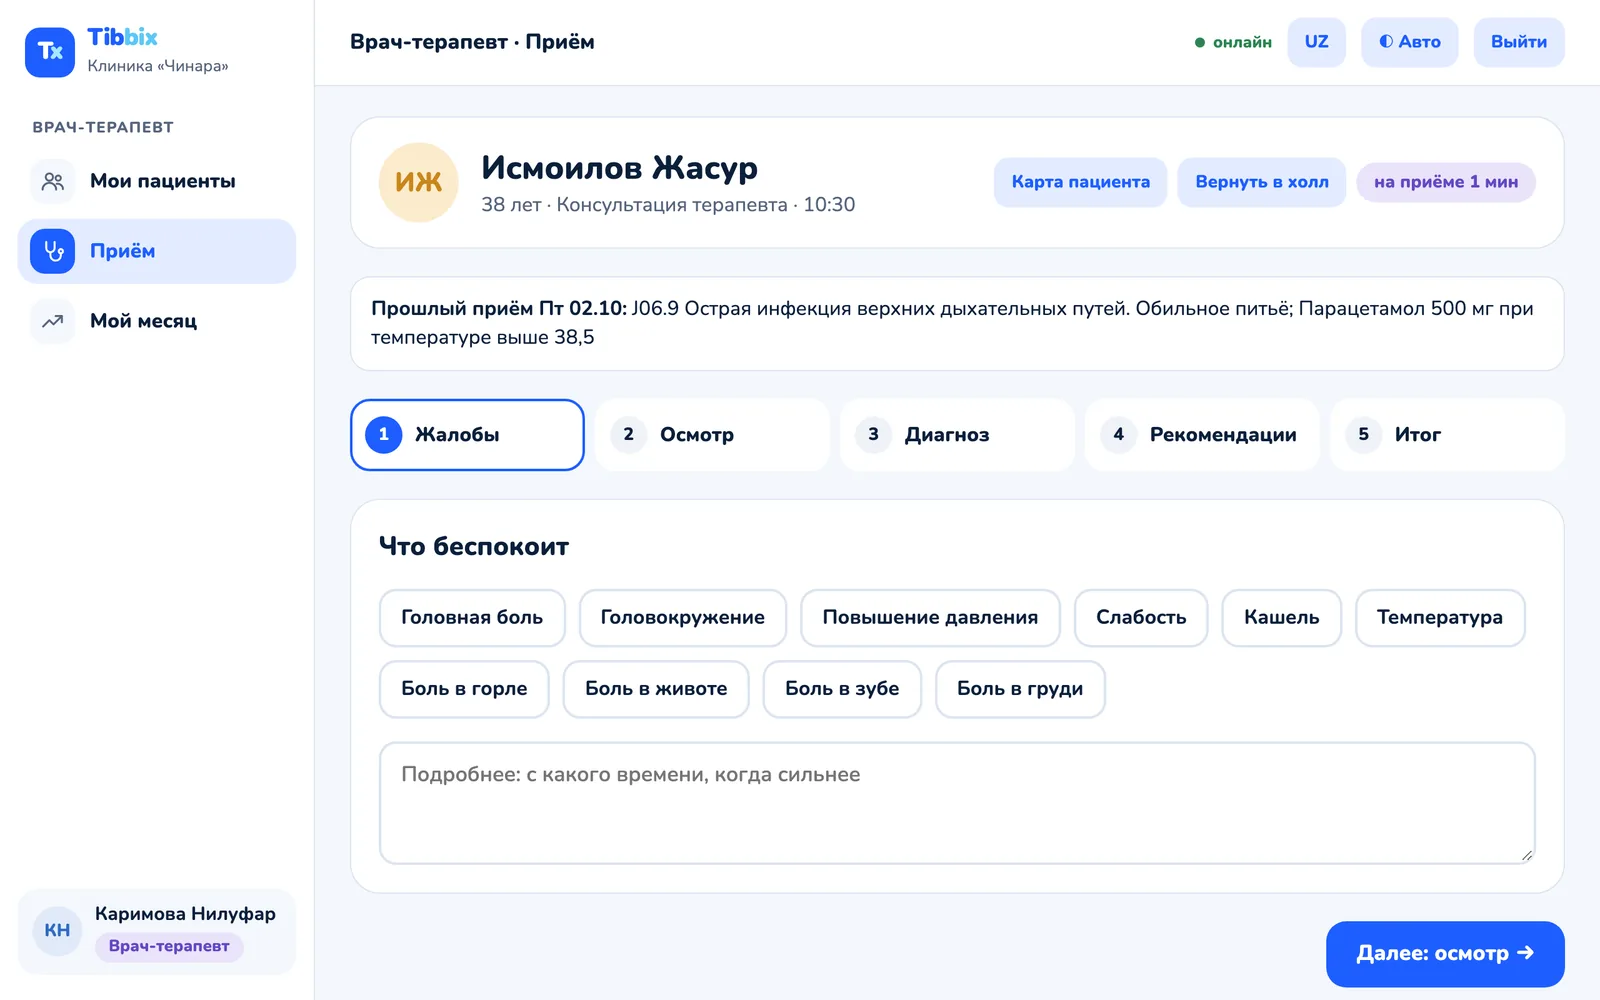
Task: Click the Что беспокоит heading
Action: click(474, 547)
